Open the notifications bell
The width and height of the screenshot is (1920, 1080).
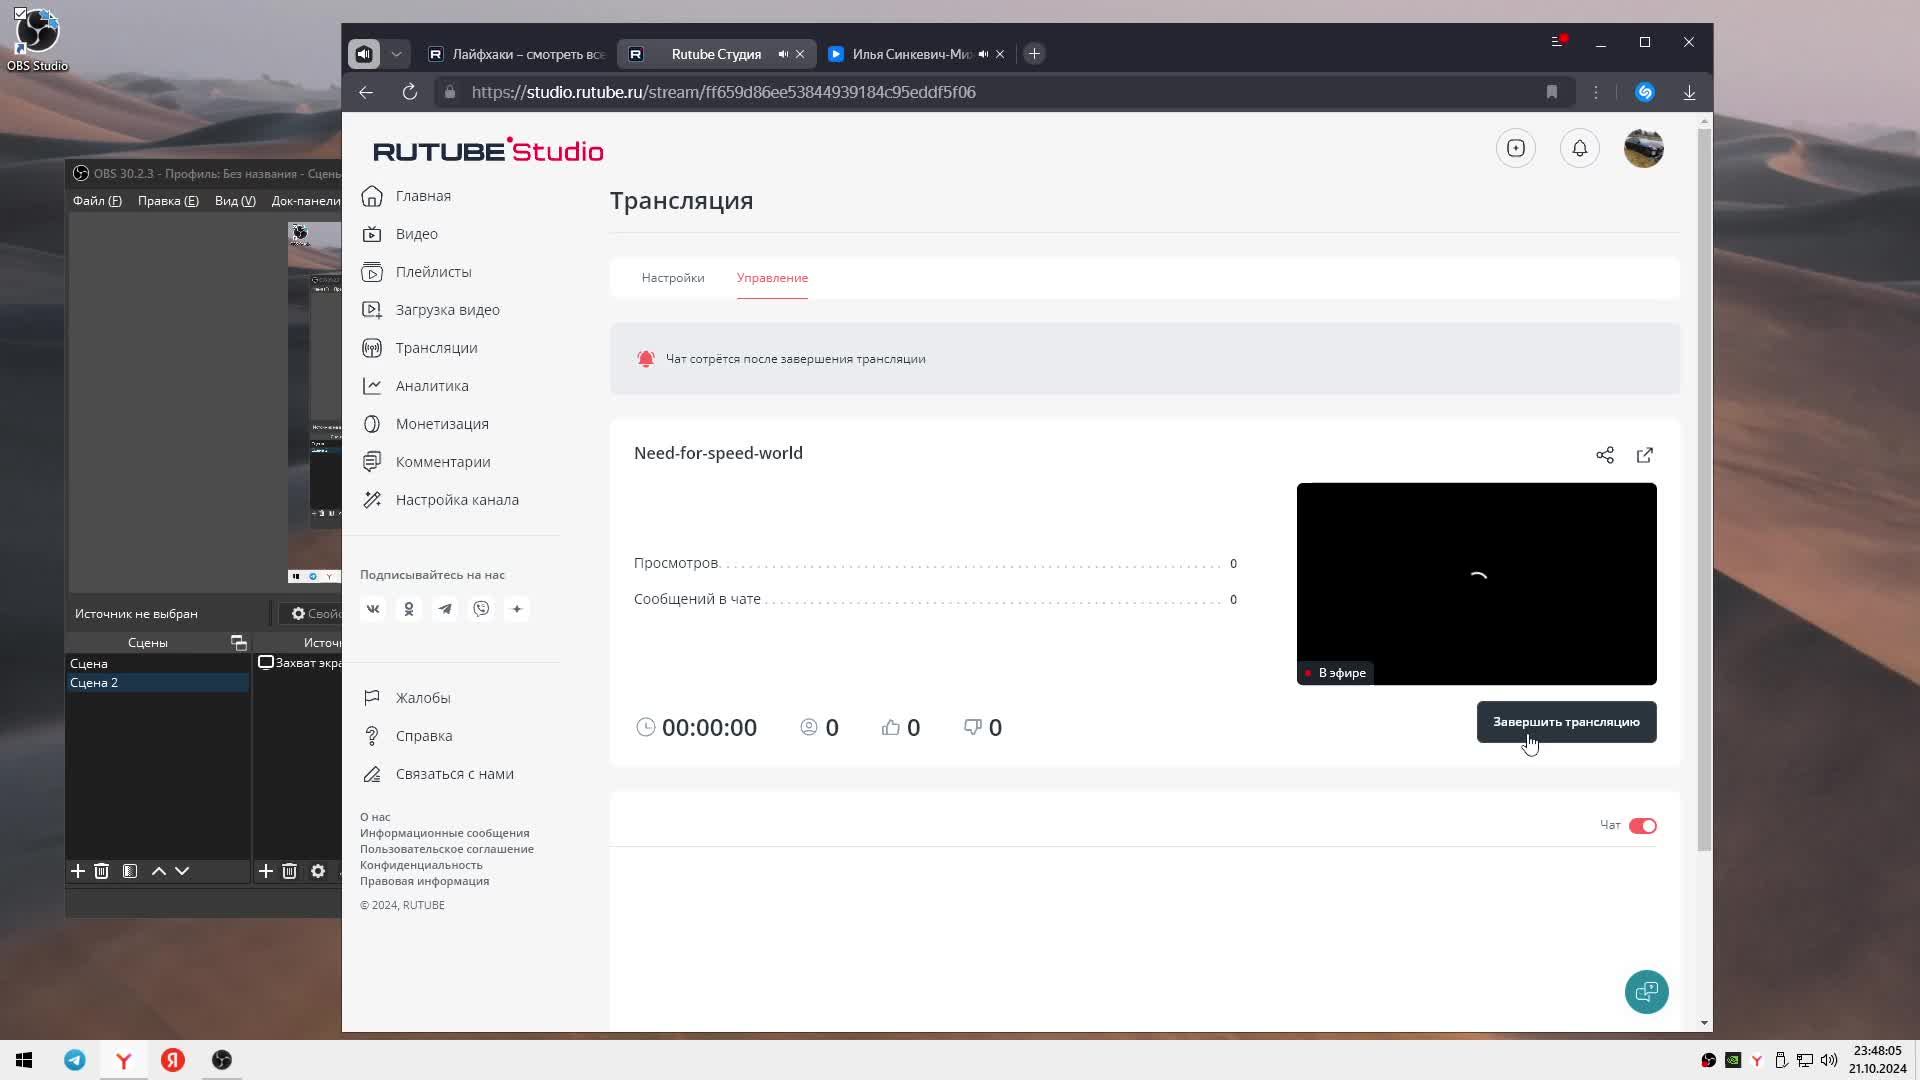click(x=1580, y=149)
